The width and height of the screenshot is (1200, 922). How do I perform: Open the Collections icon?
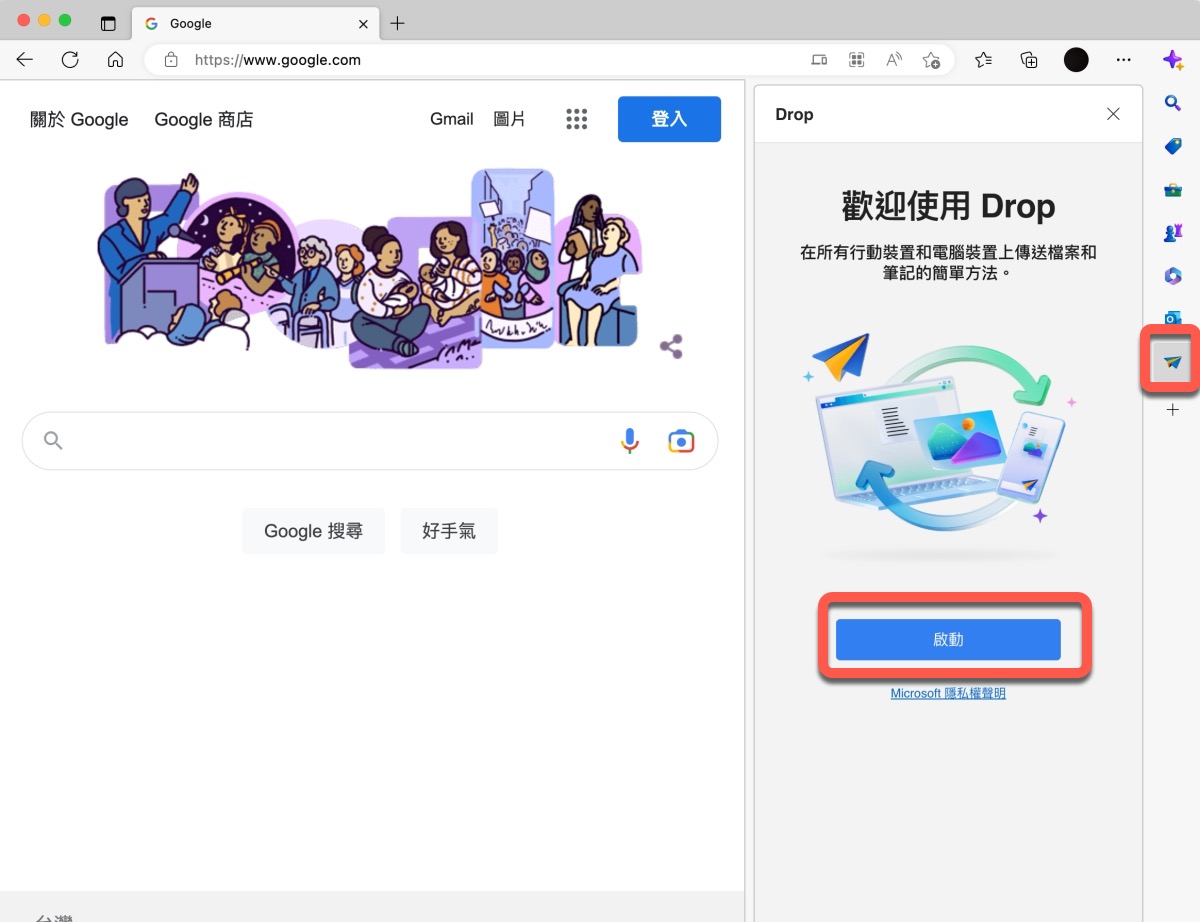(1029, 60)
